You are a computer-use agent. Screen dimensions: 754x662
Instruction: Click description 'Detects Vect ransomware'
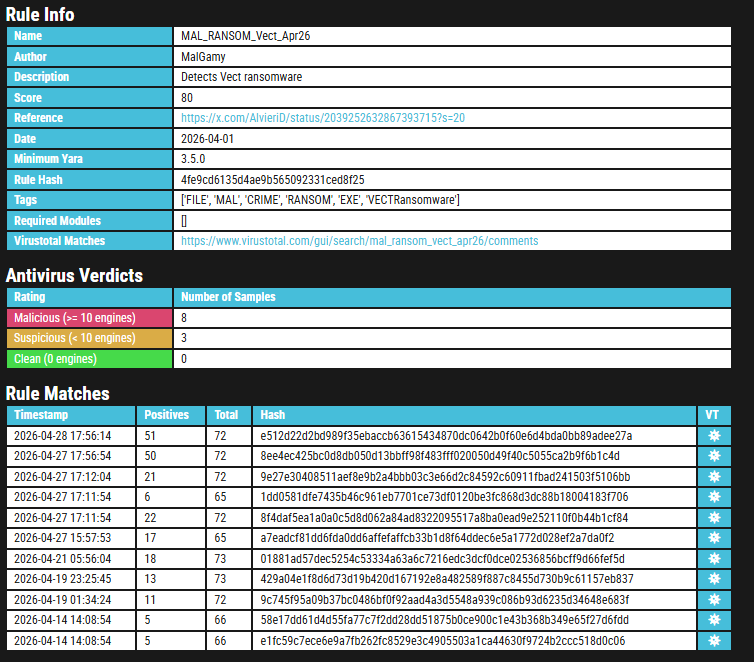coord(241,77)
